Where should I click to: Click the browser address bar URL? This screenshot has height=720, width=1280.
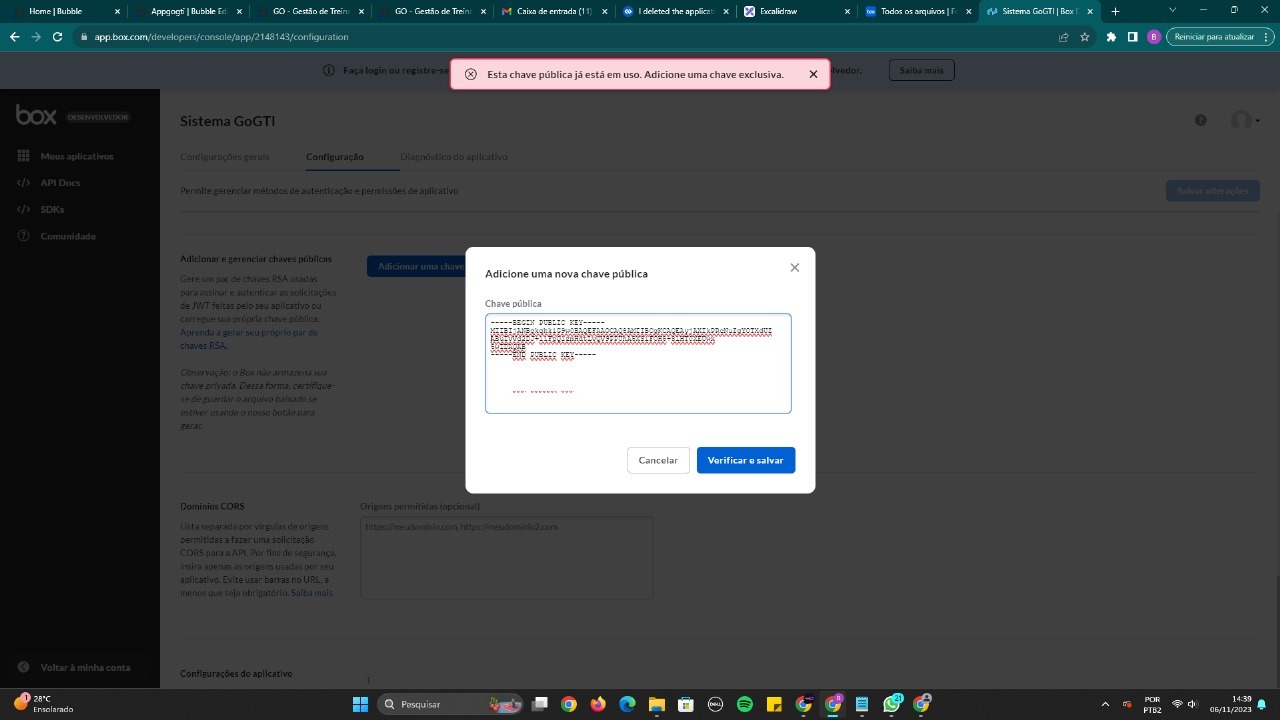coord(221,36)
